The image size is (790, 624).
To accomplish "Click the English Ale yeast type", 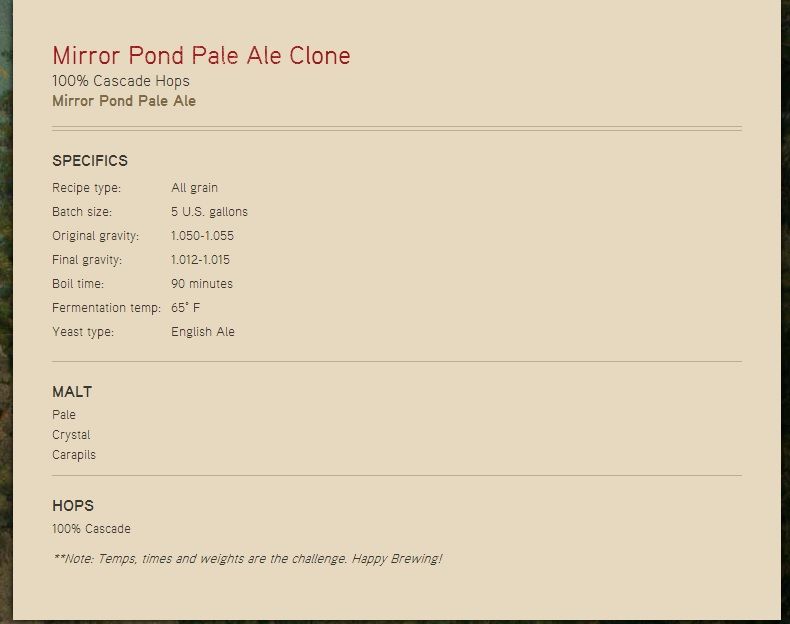I will point(203,332).
